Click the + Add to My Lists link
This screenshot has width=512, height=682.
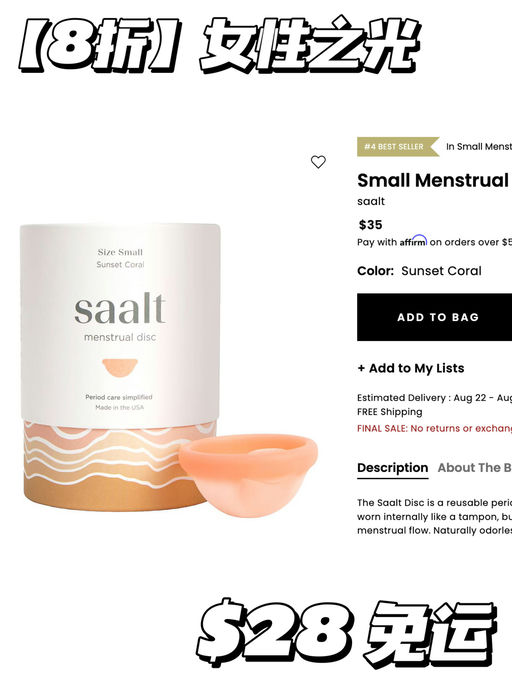pos(411,368)
